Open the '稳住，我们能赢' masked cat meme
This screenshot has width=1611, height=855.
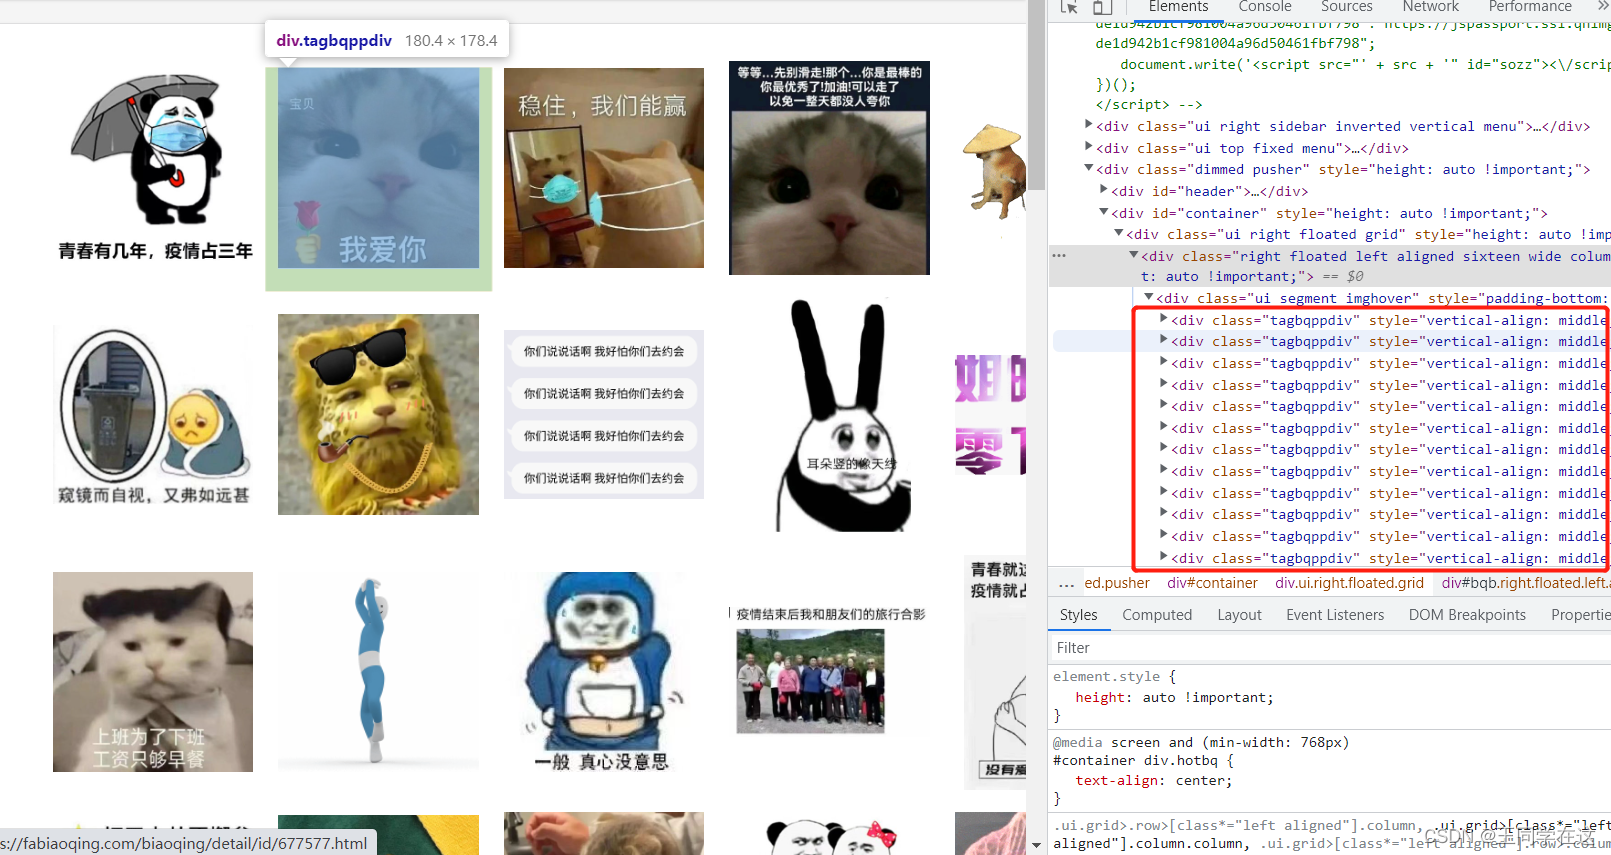tap(604, 168)
